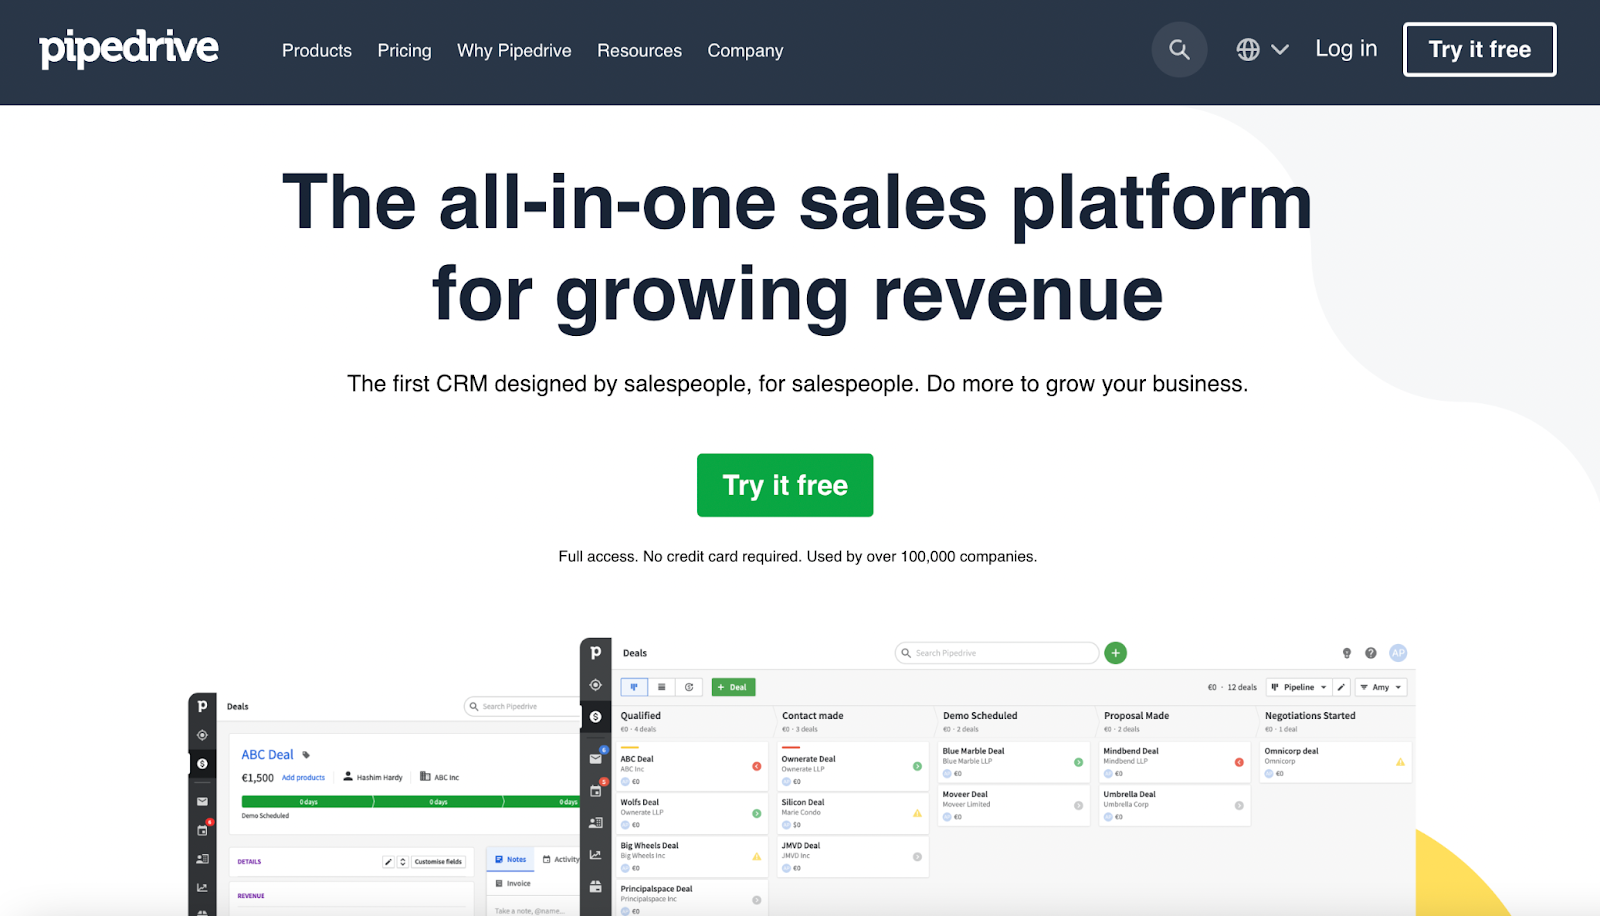Open Mail envelope icon in pipeline view sidebar
1600x916 pixels.
point(595,759)
